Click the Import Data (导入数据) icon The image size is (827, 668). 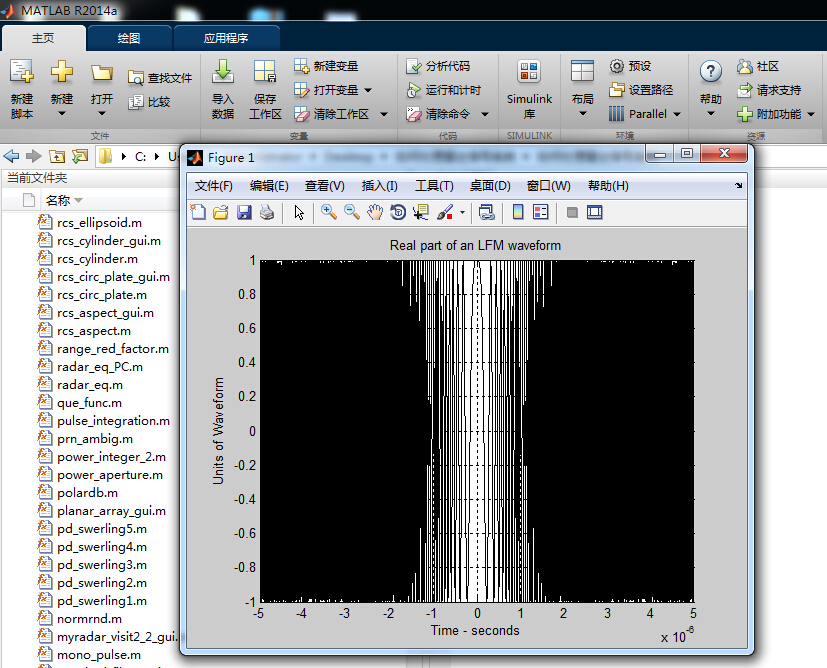pos(223,72)
